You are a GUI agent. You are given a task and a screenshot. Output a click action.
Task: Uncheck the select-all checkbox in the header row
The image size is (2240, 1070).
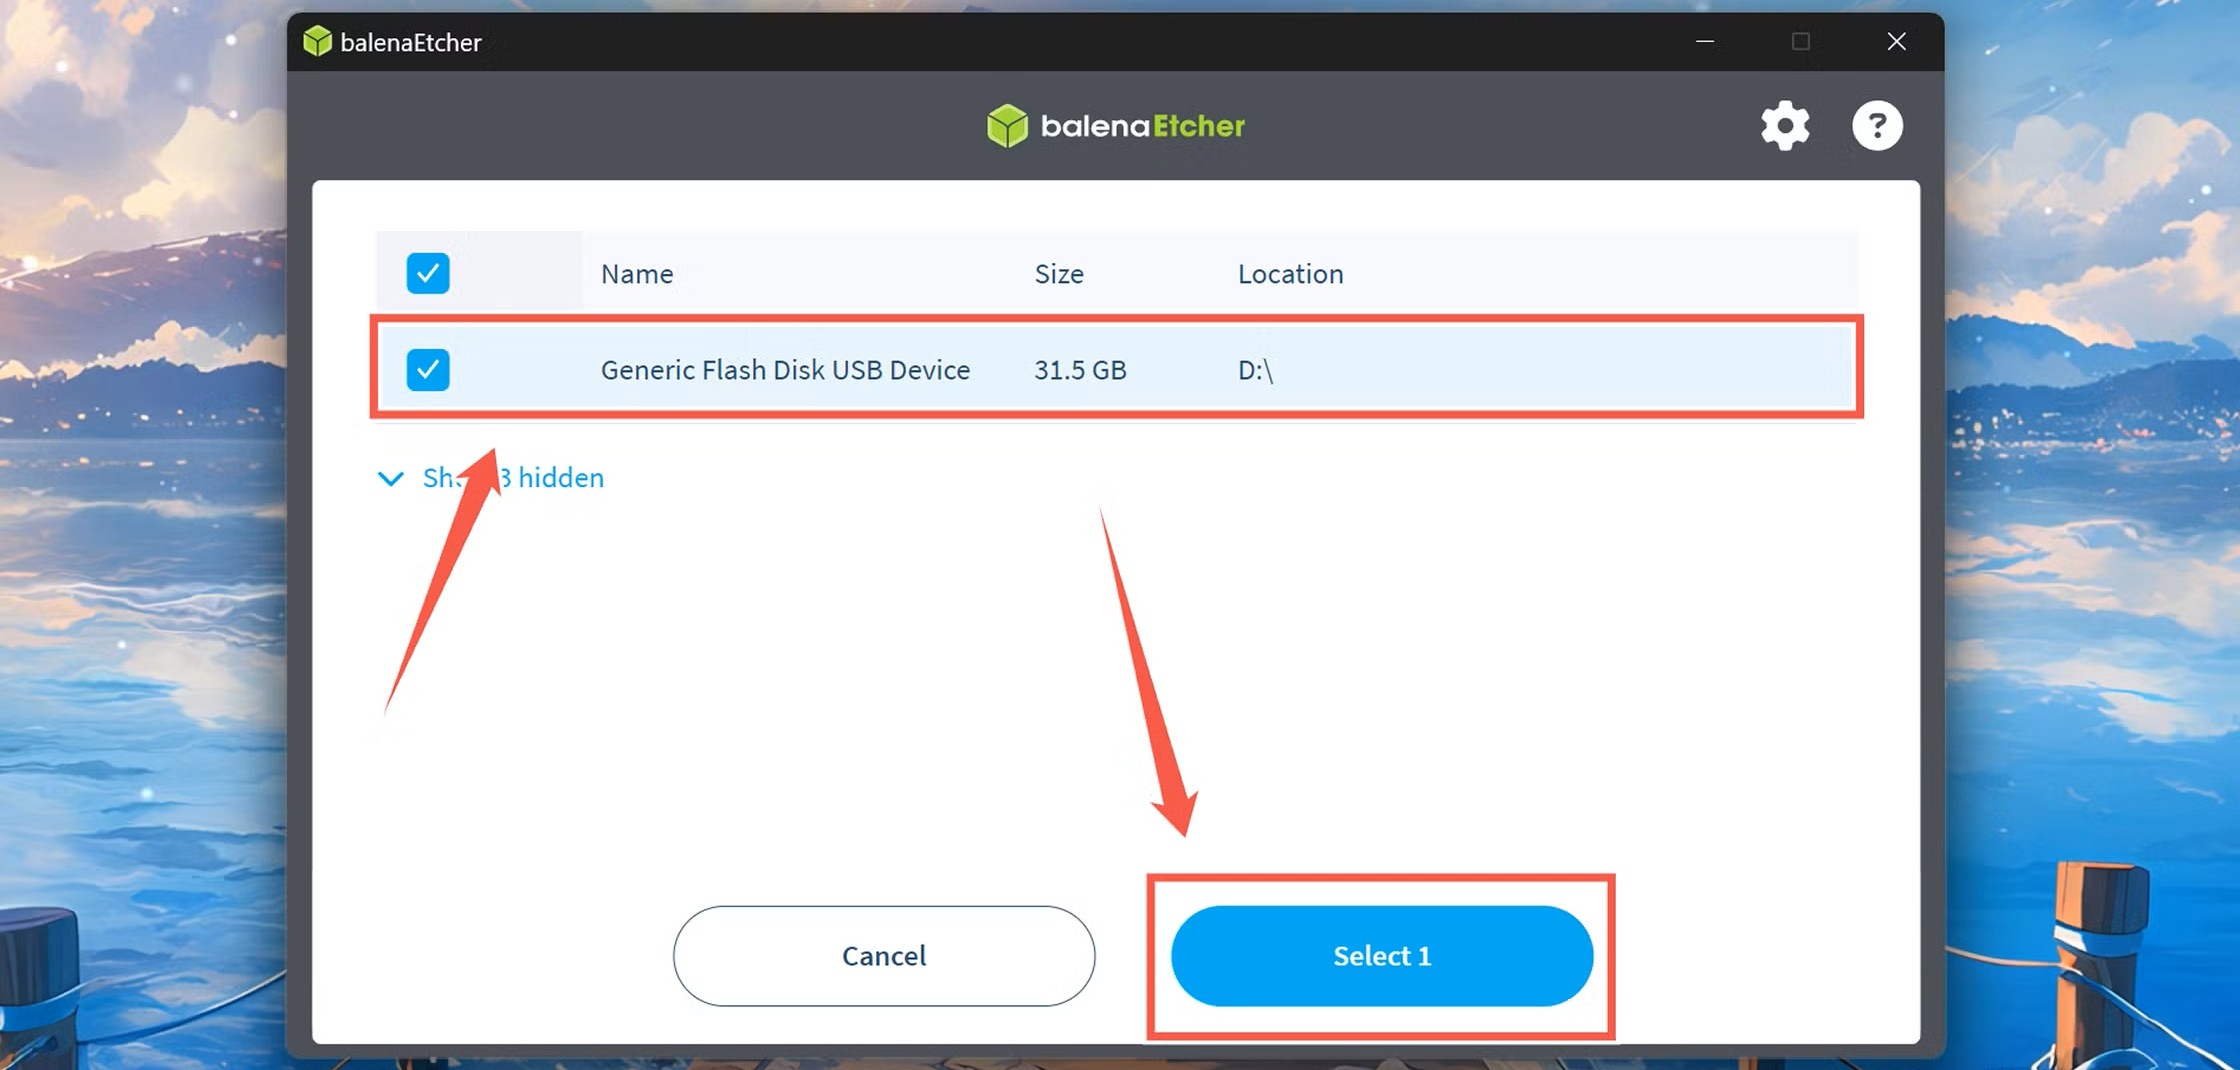428,272
